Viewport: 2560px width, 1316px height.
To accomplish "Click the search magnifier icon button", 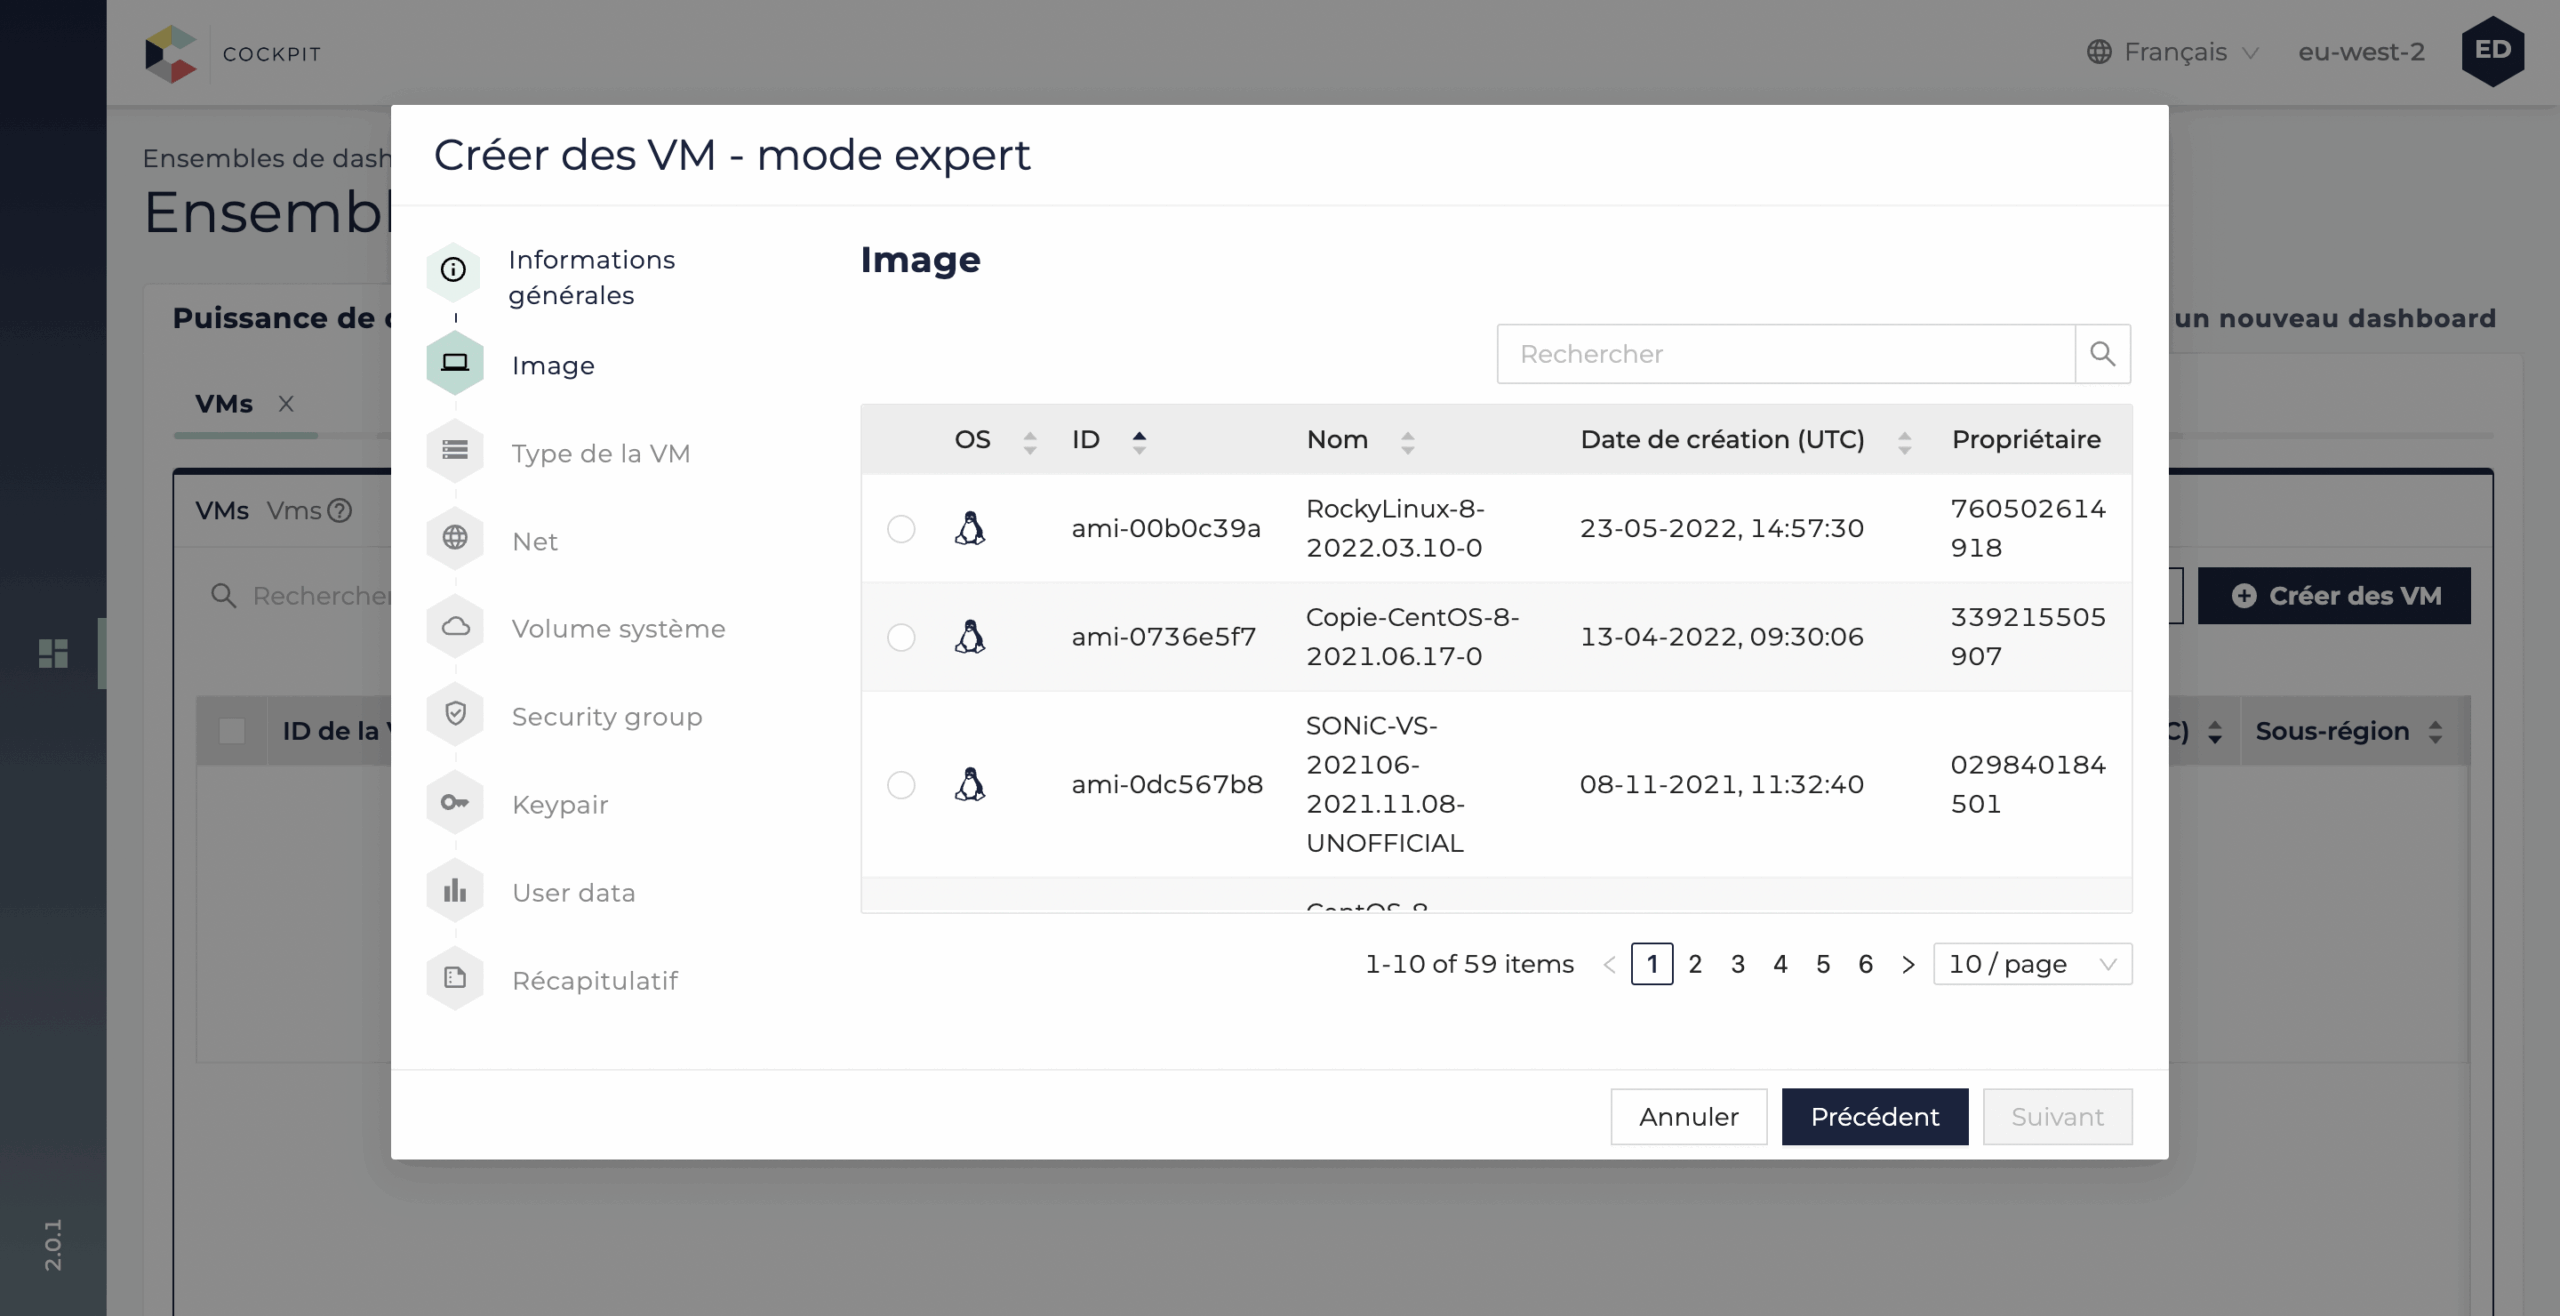I will (2102, 354).
